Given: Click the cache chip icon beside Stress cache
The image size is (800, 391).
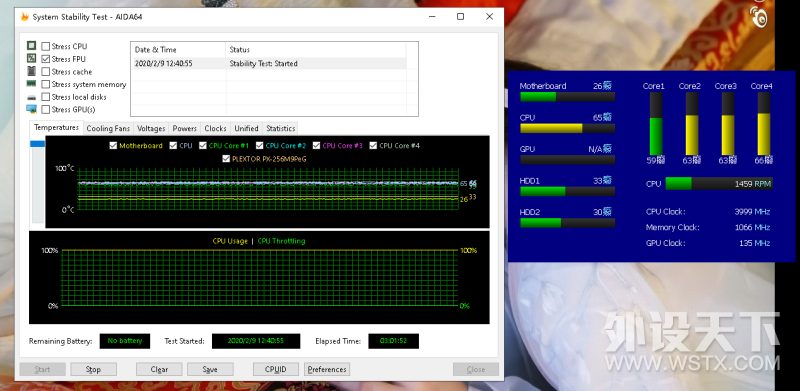Looking at the screenshot, I should click(x=32, y=71).
